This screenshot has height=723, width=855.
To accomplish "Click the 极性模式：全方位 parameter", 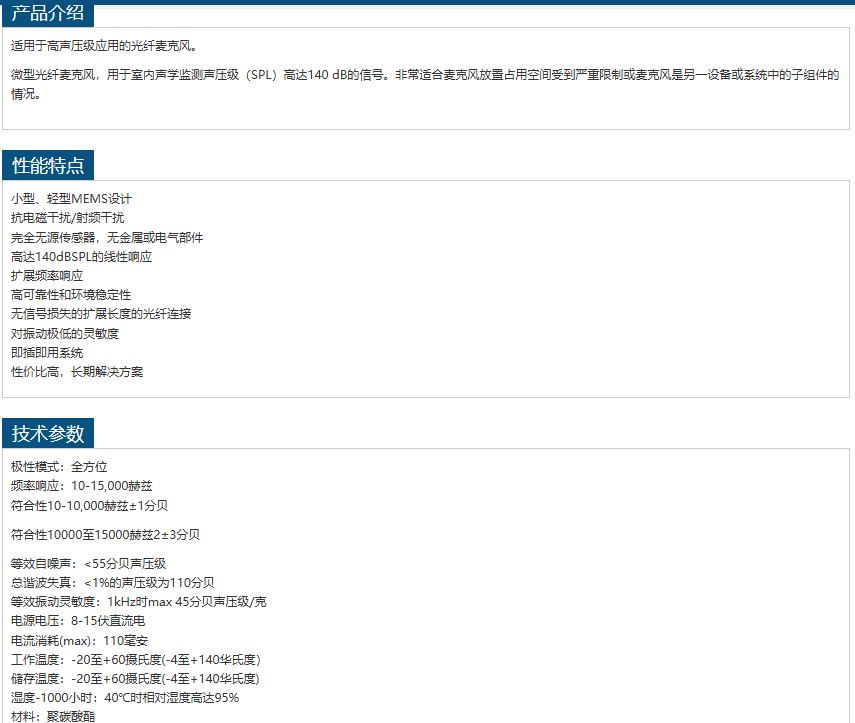I will click(59, 467).
